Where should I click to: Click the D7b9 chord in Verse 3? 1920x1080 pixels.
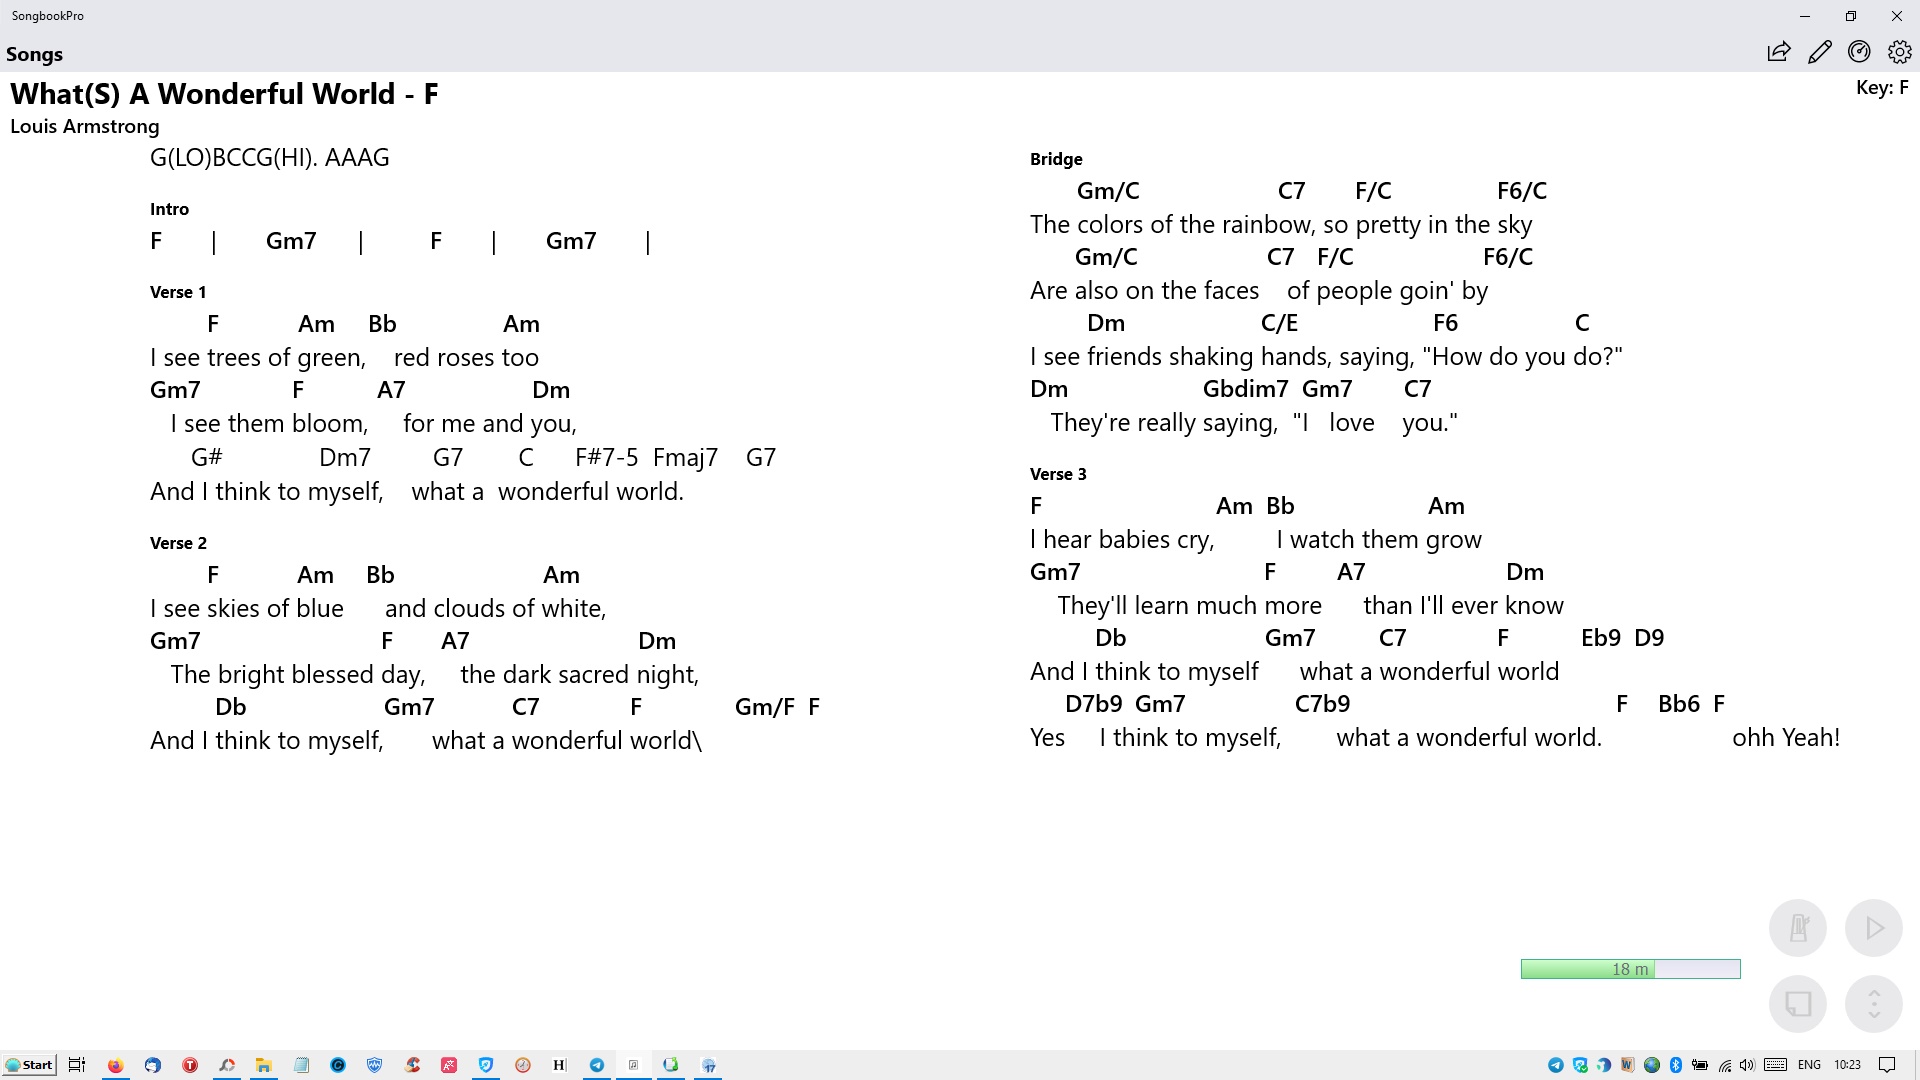[1093, 704]
